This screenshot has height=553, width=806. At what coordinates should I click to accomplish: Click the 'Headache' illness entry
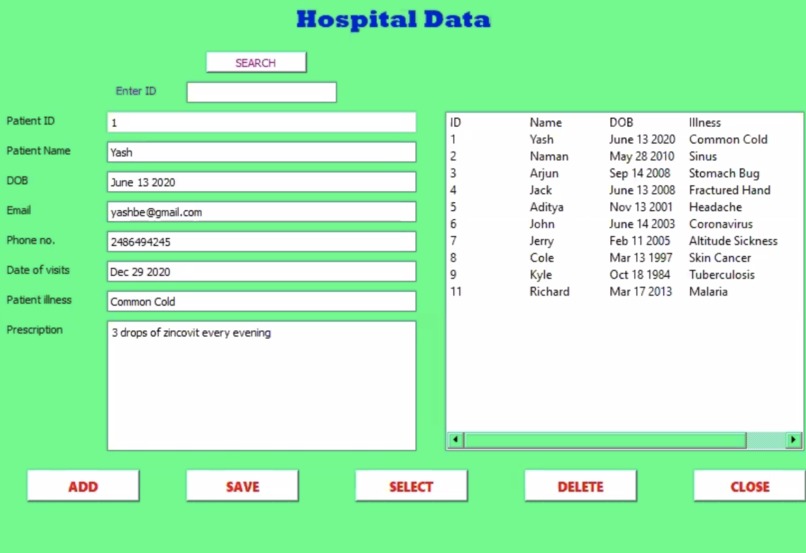click(716, 207)
